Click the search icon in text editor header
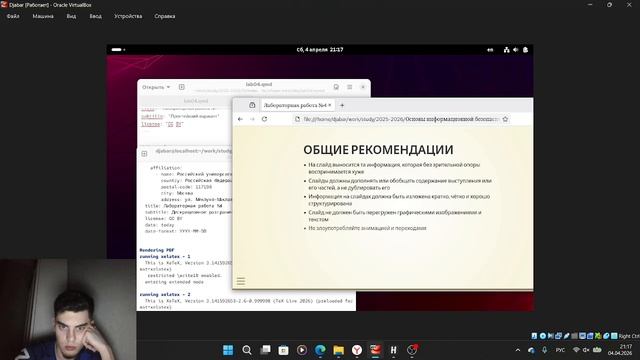Viewport: 640px width, 360px height. (x=336, y=87)
